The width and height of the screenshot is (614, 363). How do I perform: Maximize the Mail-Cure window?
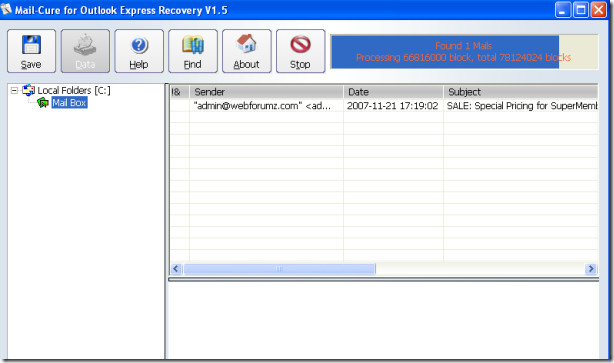581,10
